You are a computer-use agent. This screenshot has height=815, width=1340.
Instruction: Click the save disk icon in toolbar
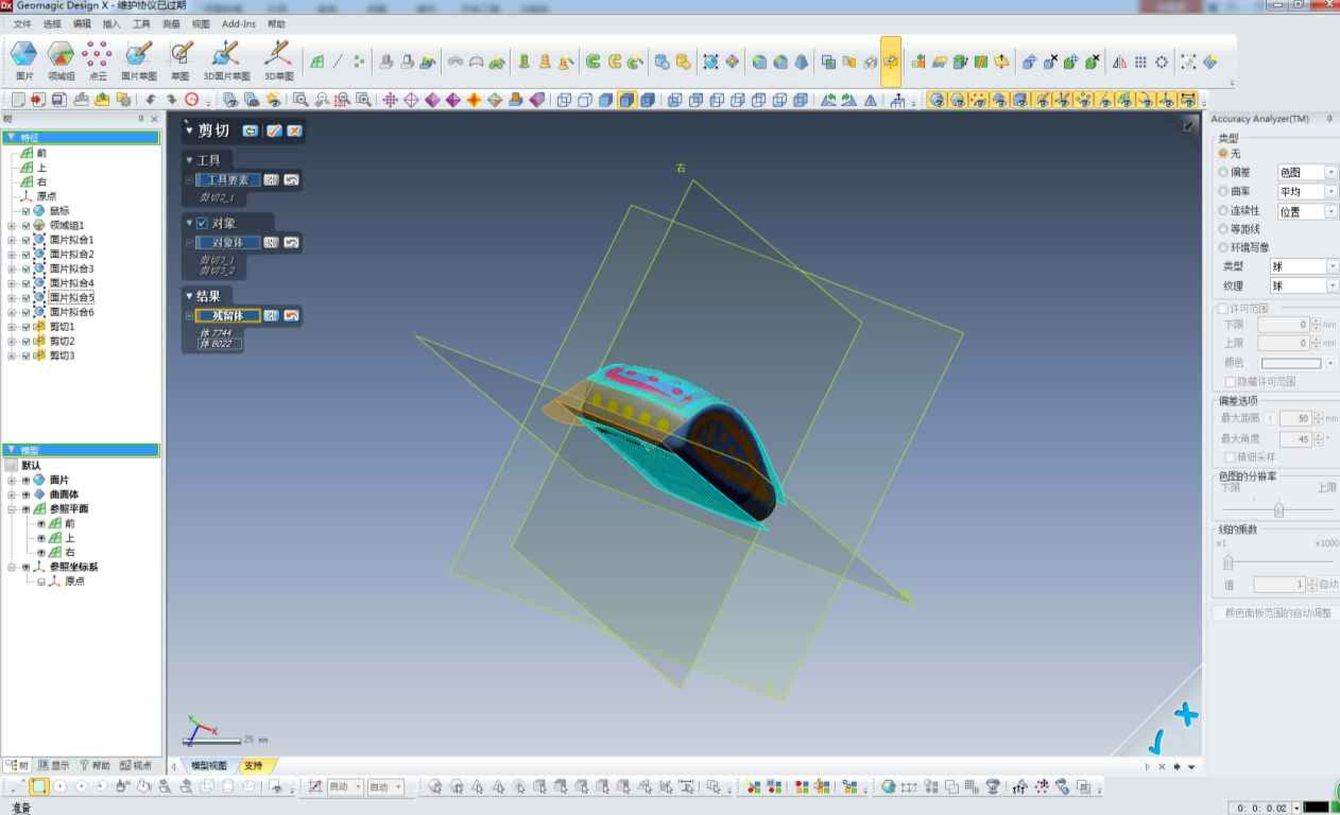point(59,99)
